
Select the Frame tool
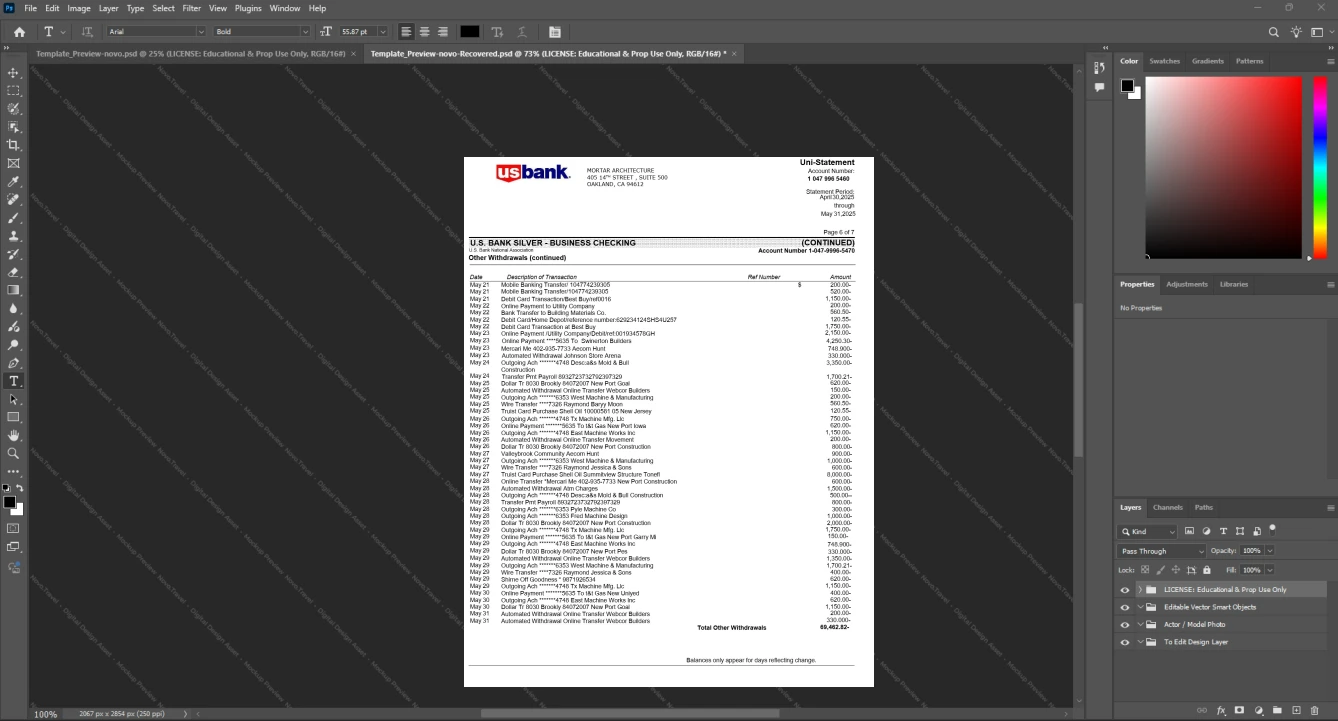(14, 163)
